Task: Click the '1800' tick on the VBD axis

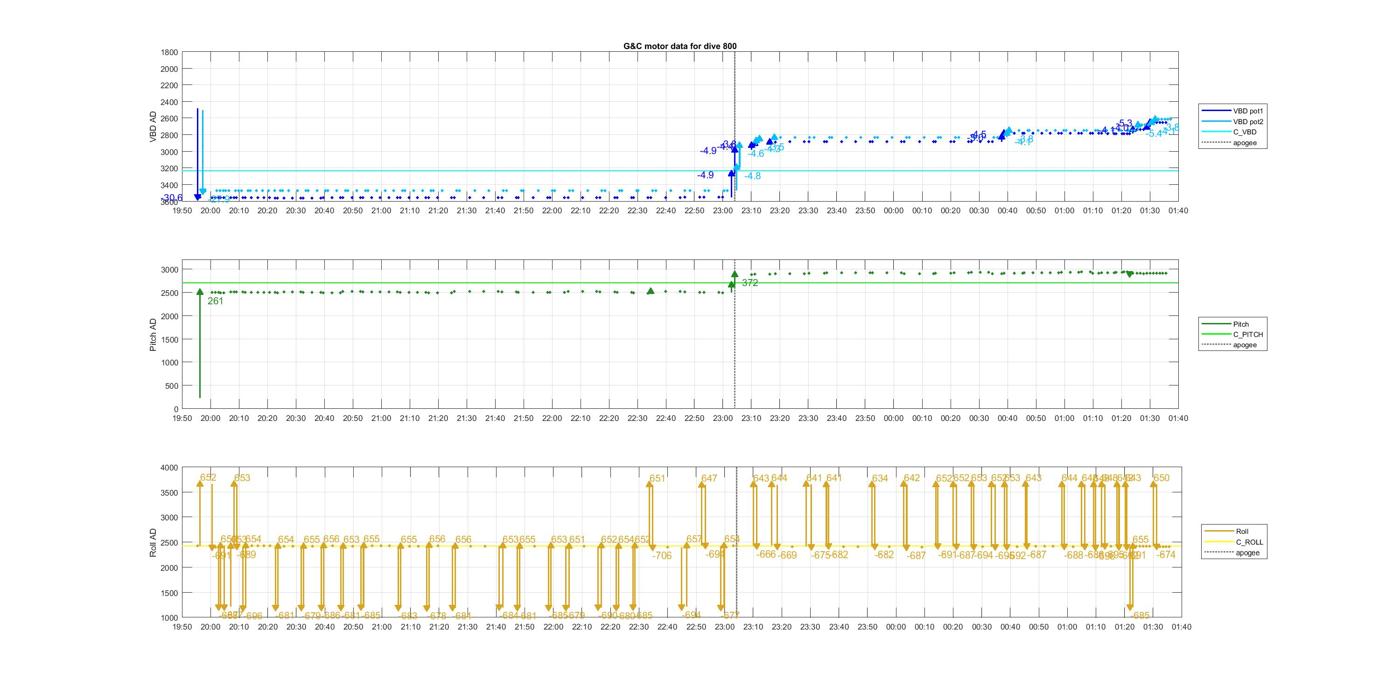Action: coord(169,52)
